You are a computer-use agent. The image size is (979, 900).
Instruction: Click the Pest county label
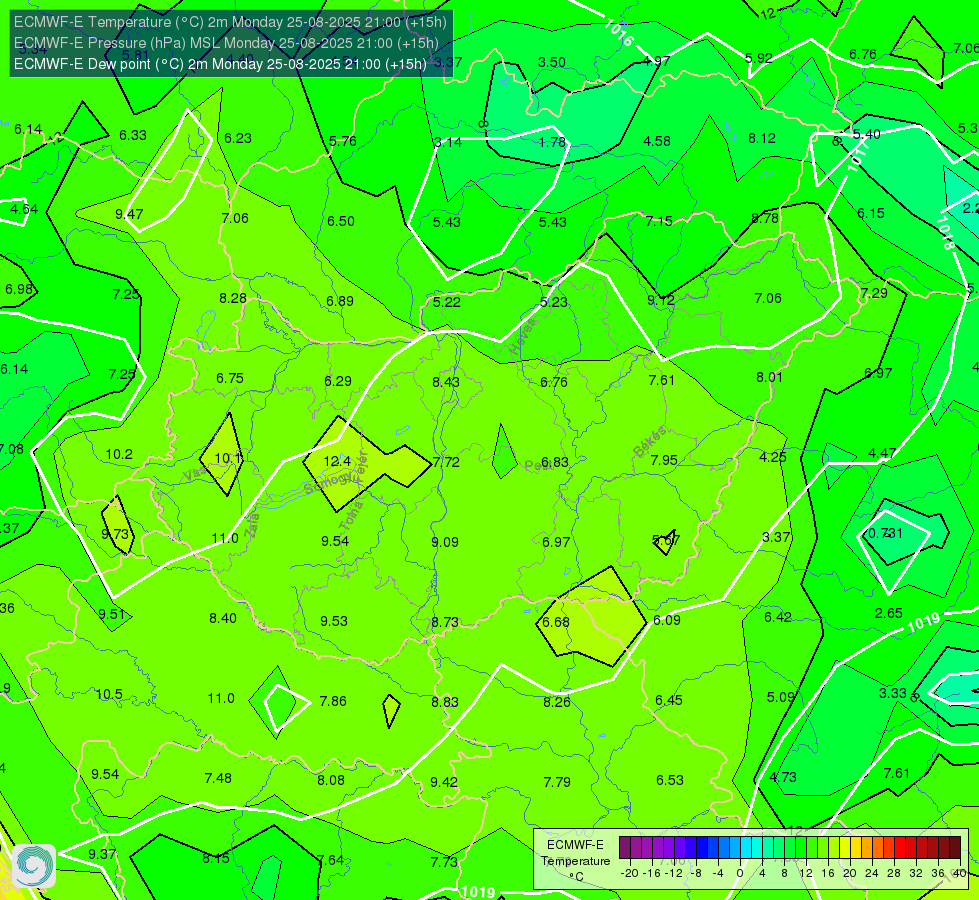[x=537, y=466]
